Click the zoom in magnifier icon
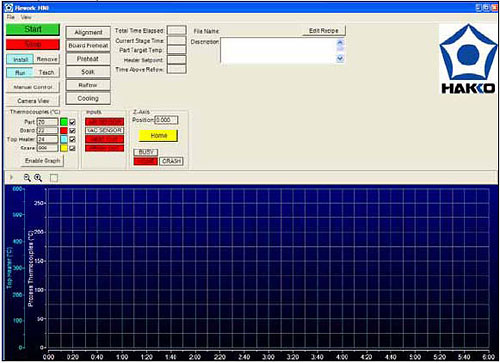The height and width of the screenshot is (363, 500). point(38,178)
